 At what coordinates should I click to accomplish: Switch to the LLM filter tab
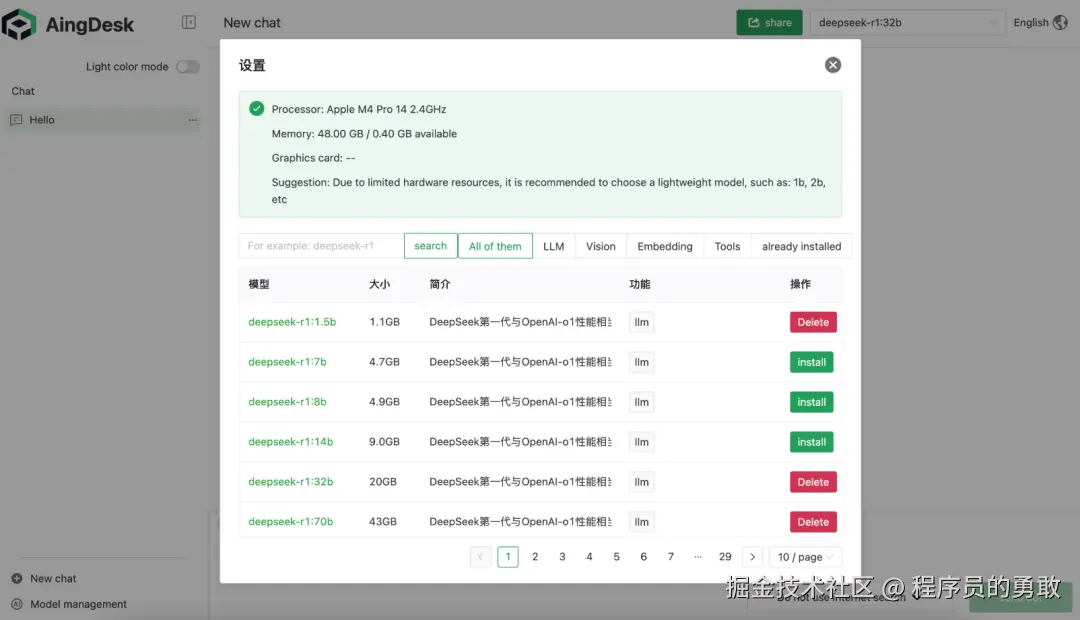point(554,246)
